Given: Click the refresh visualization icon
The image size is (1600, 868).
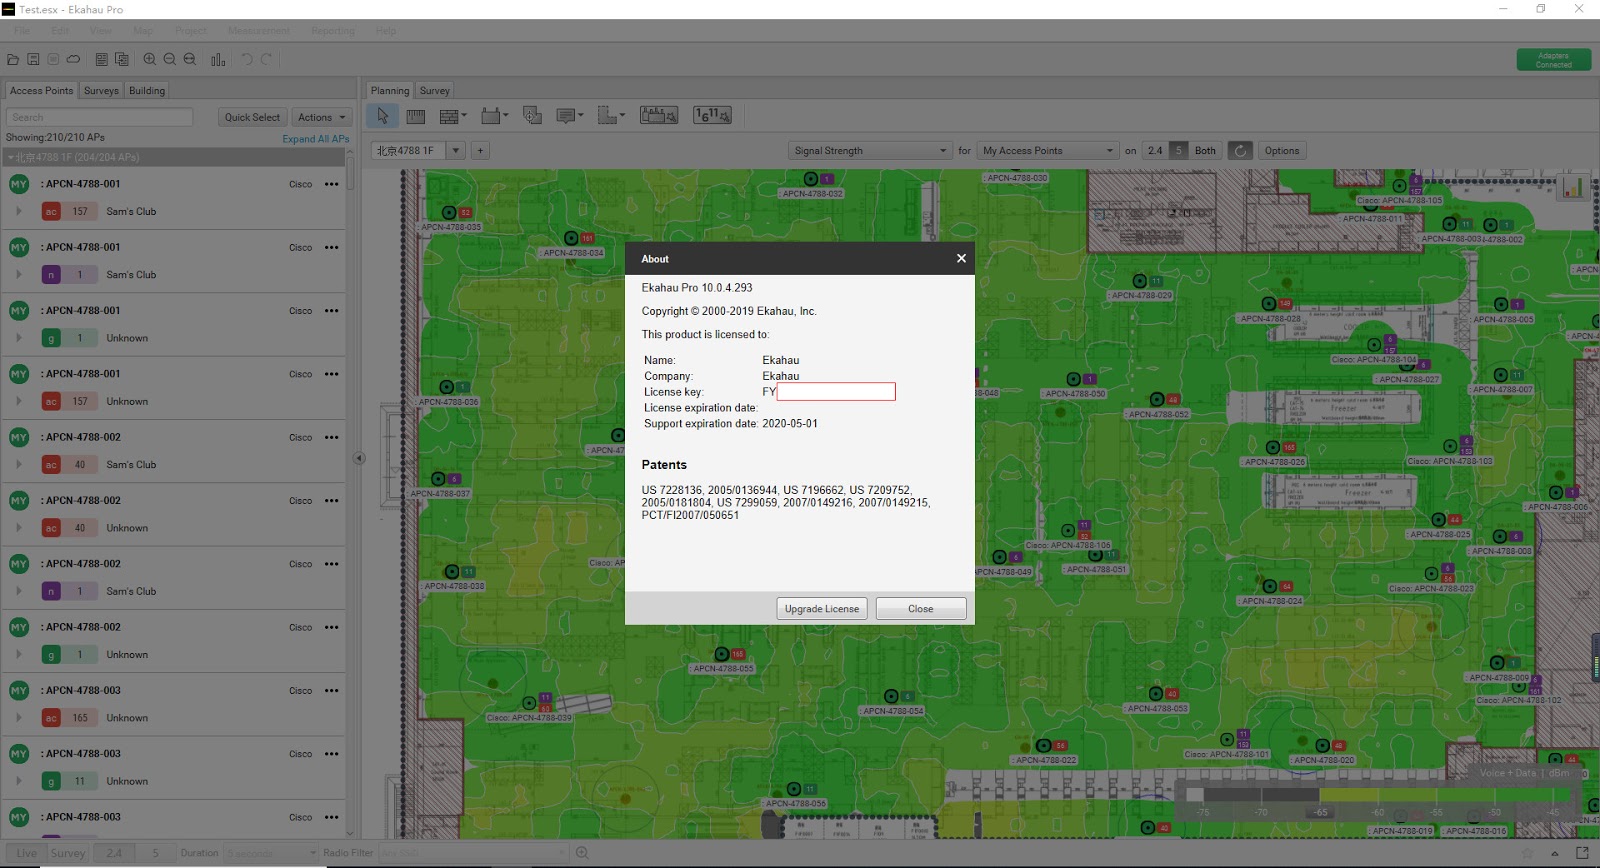Looking at the screenshot, I should point(1240,151).
